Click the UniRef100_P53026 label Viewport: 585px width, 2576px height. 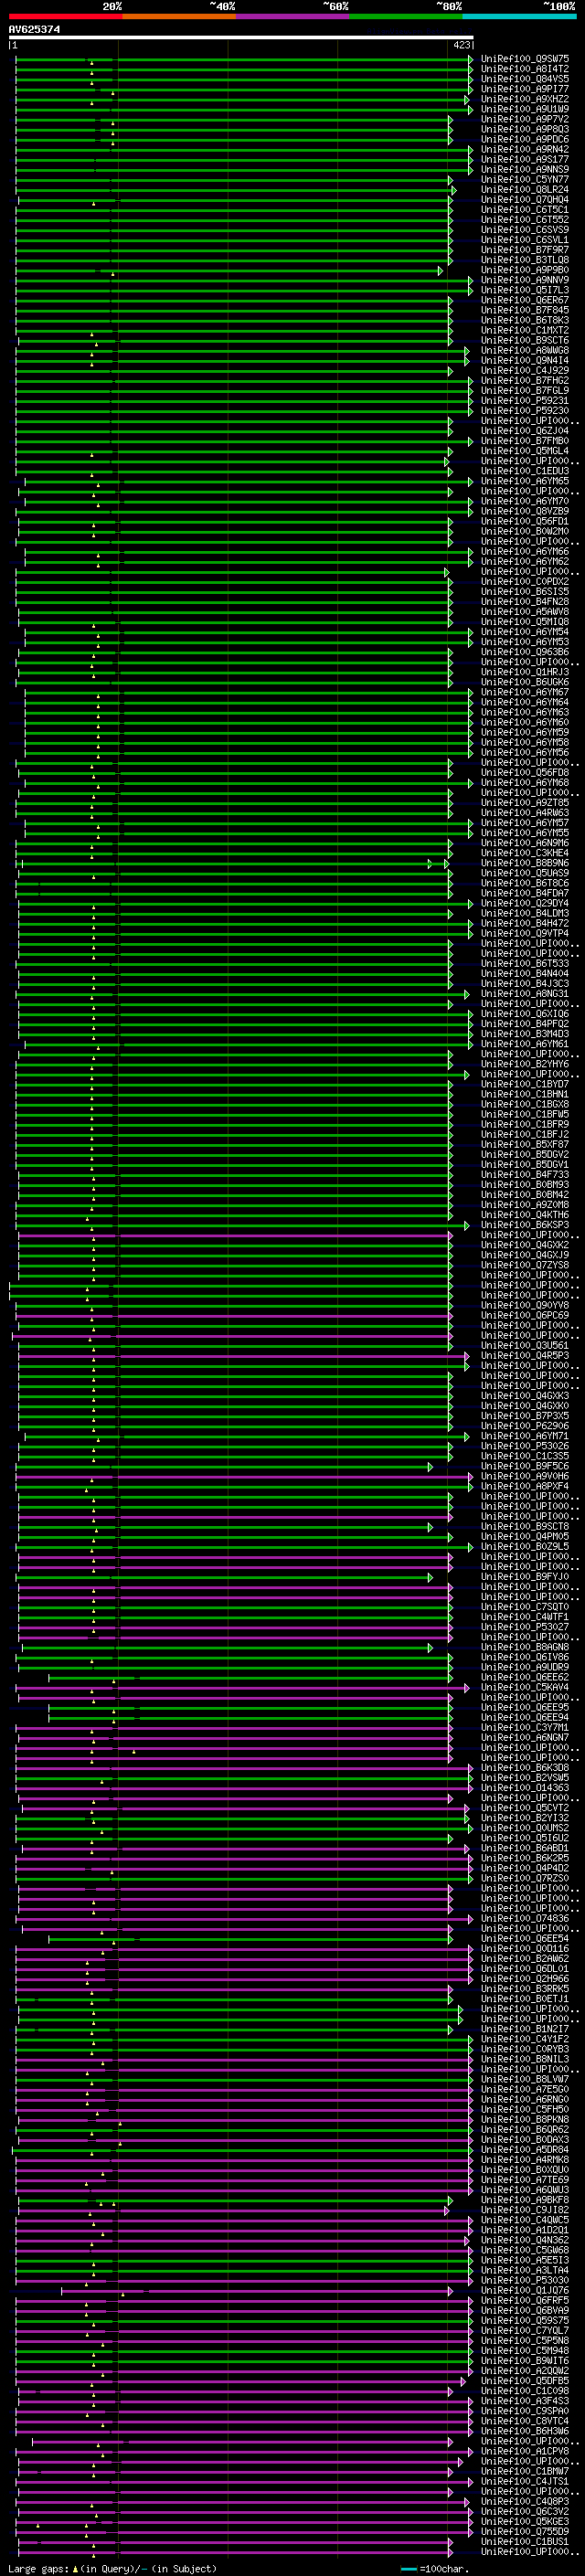pos(525,1446)
